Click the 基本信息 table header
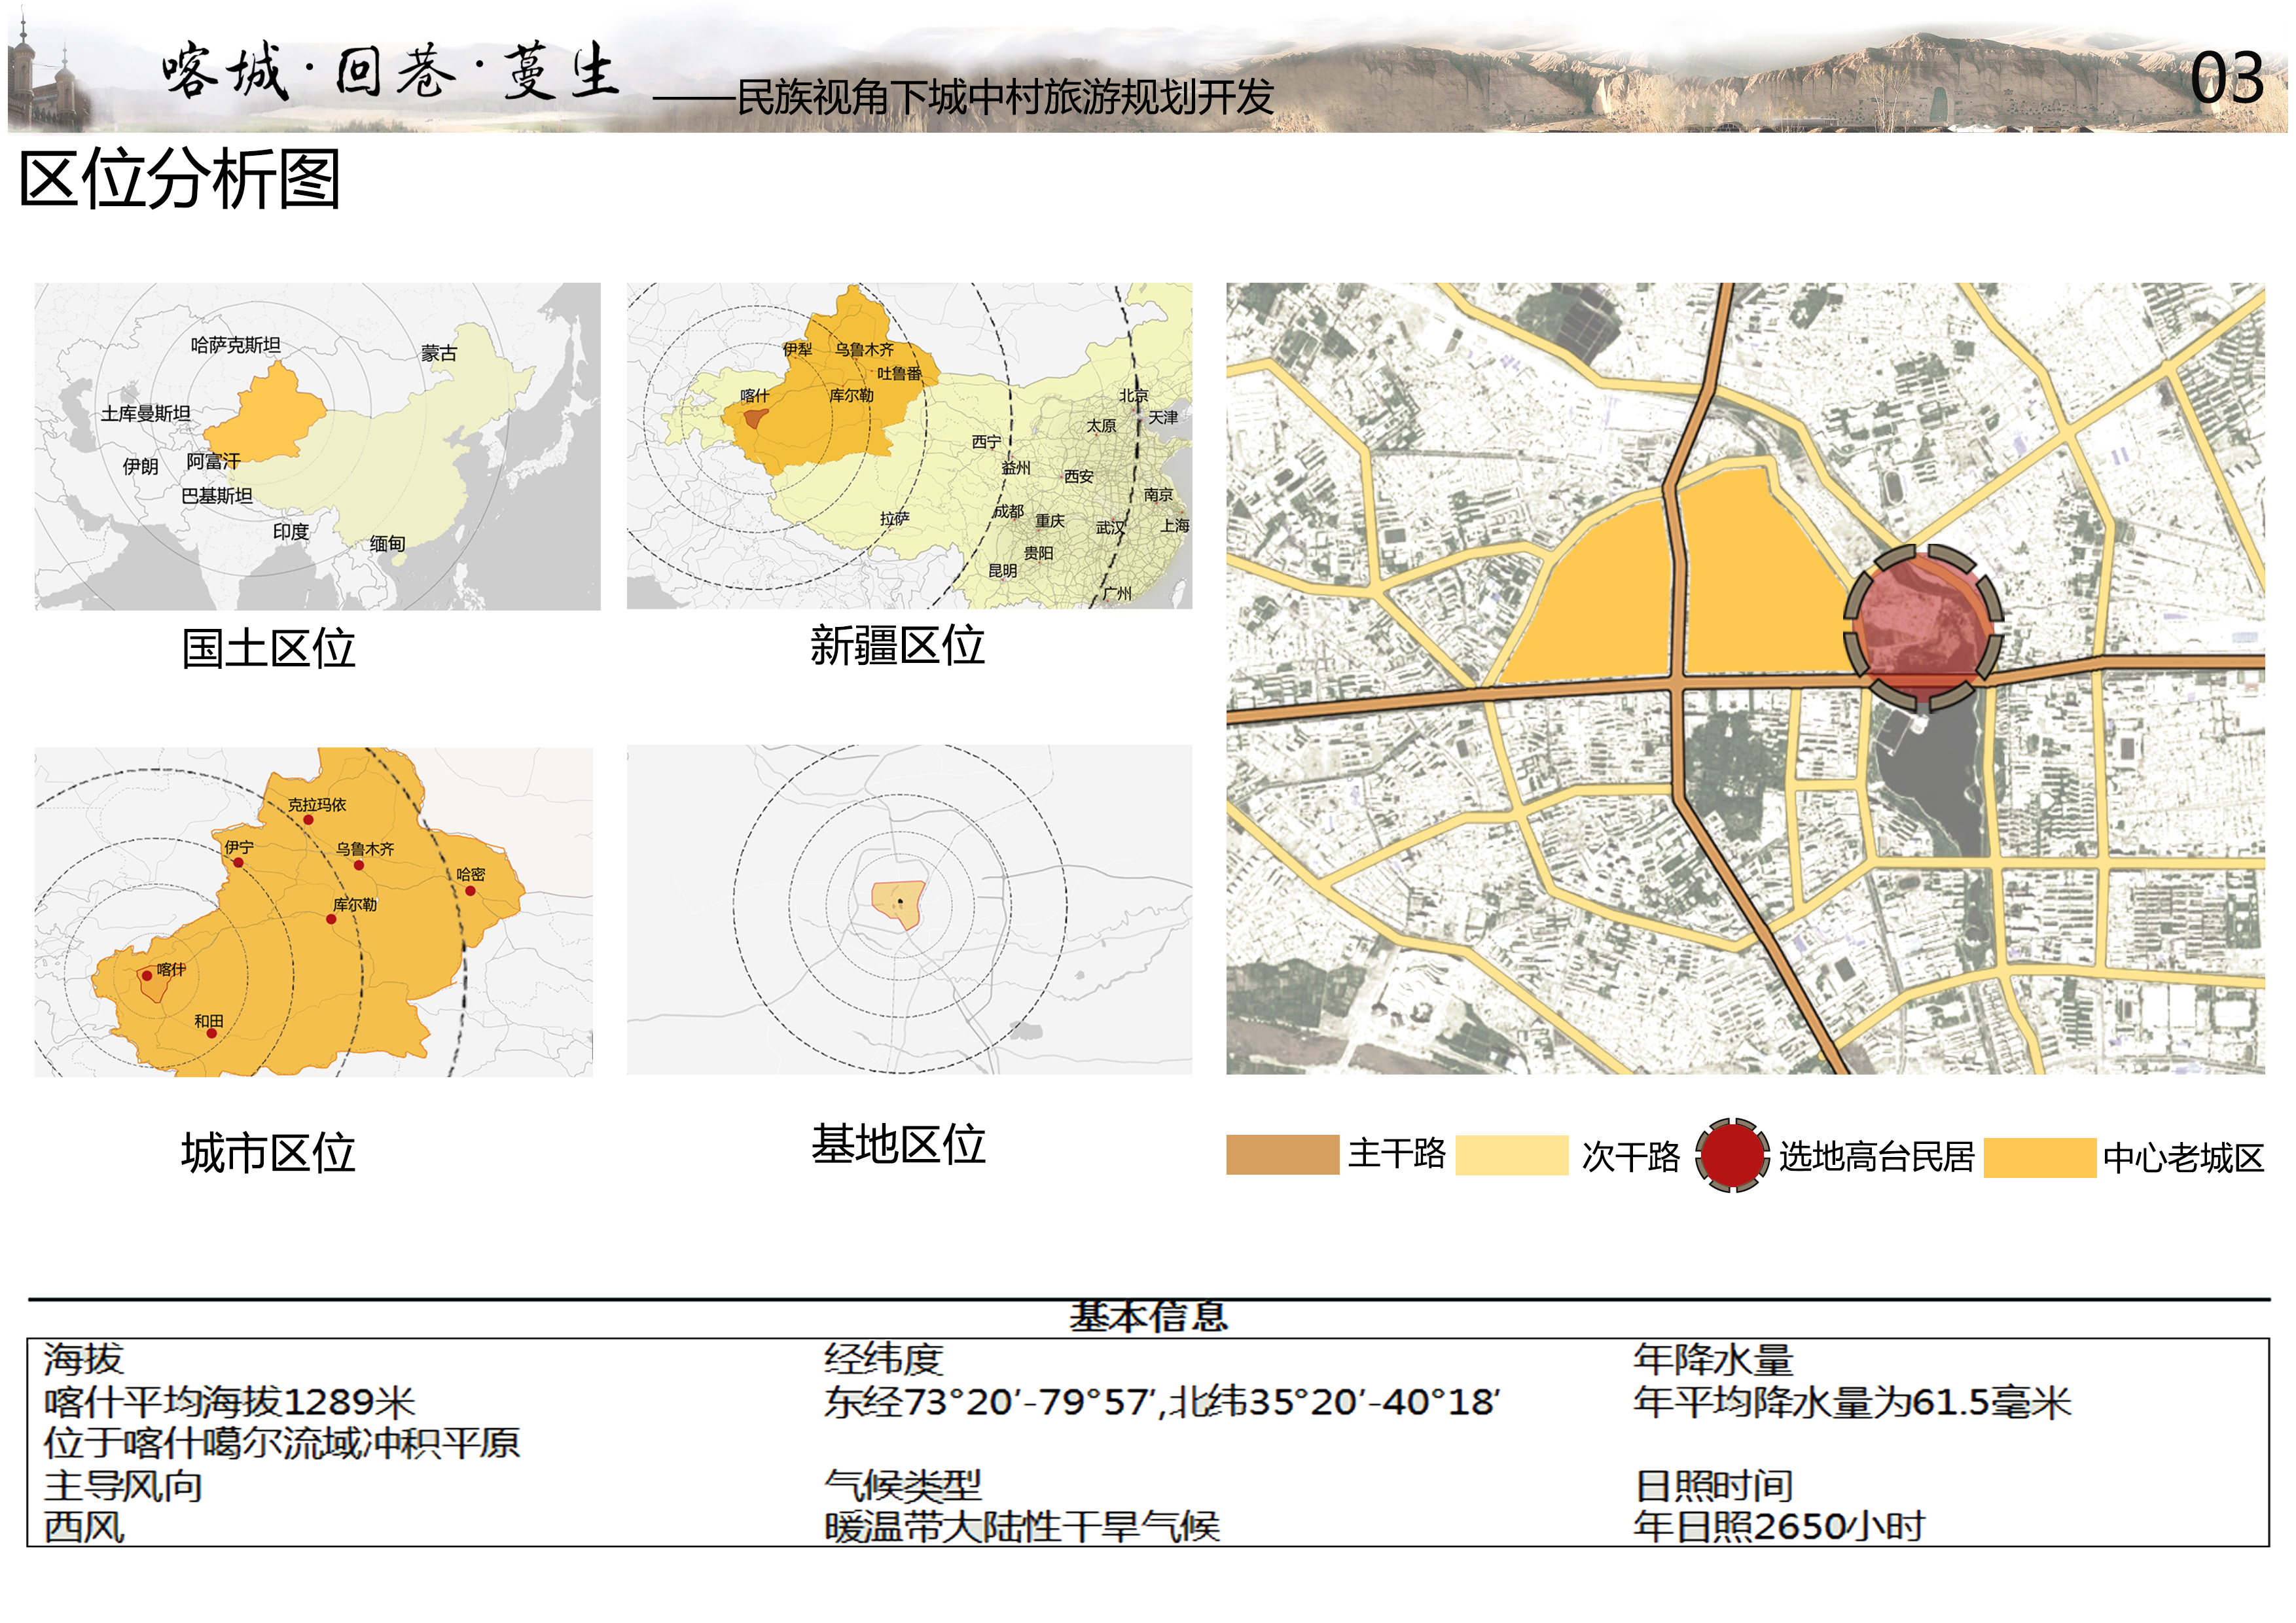 tap(1148, 1316)
